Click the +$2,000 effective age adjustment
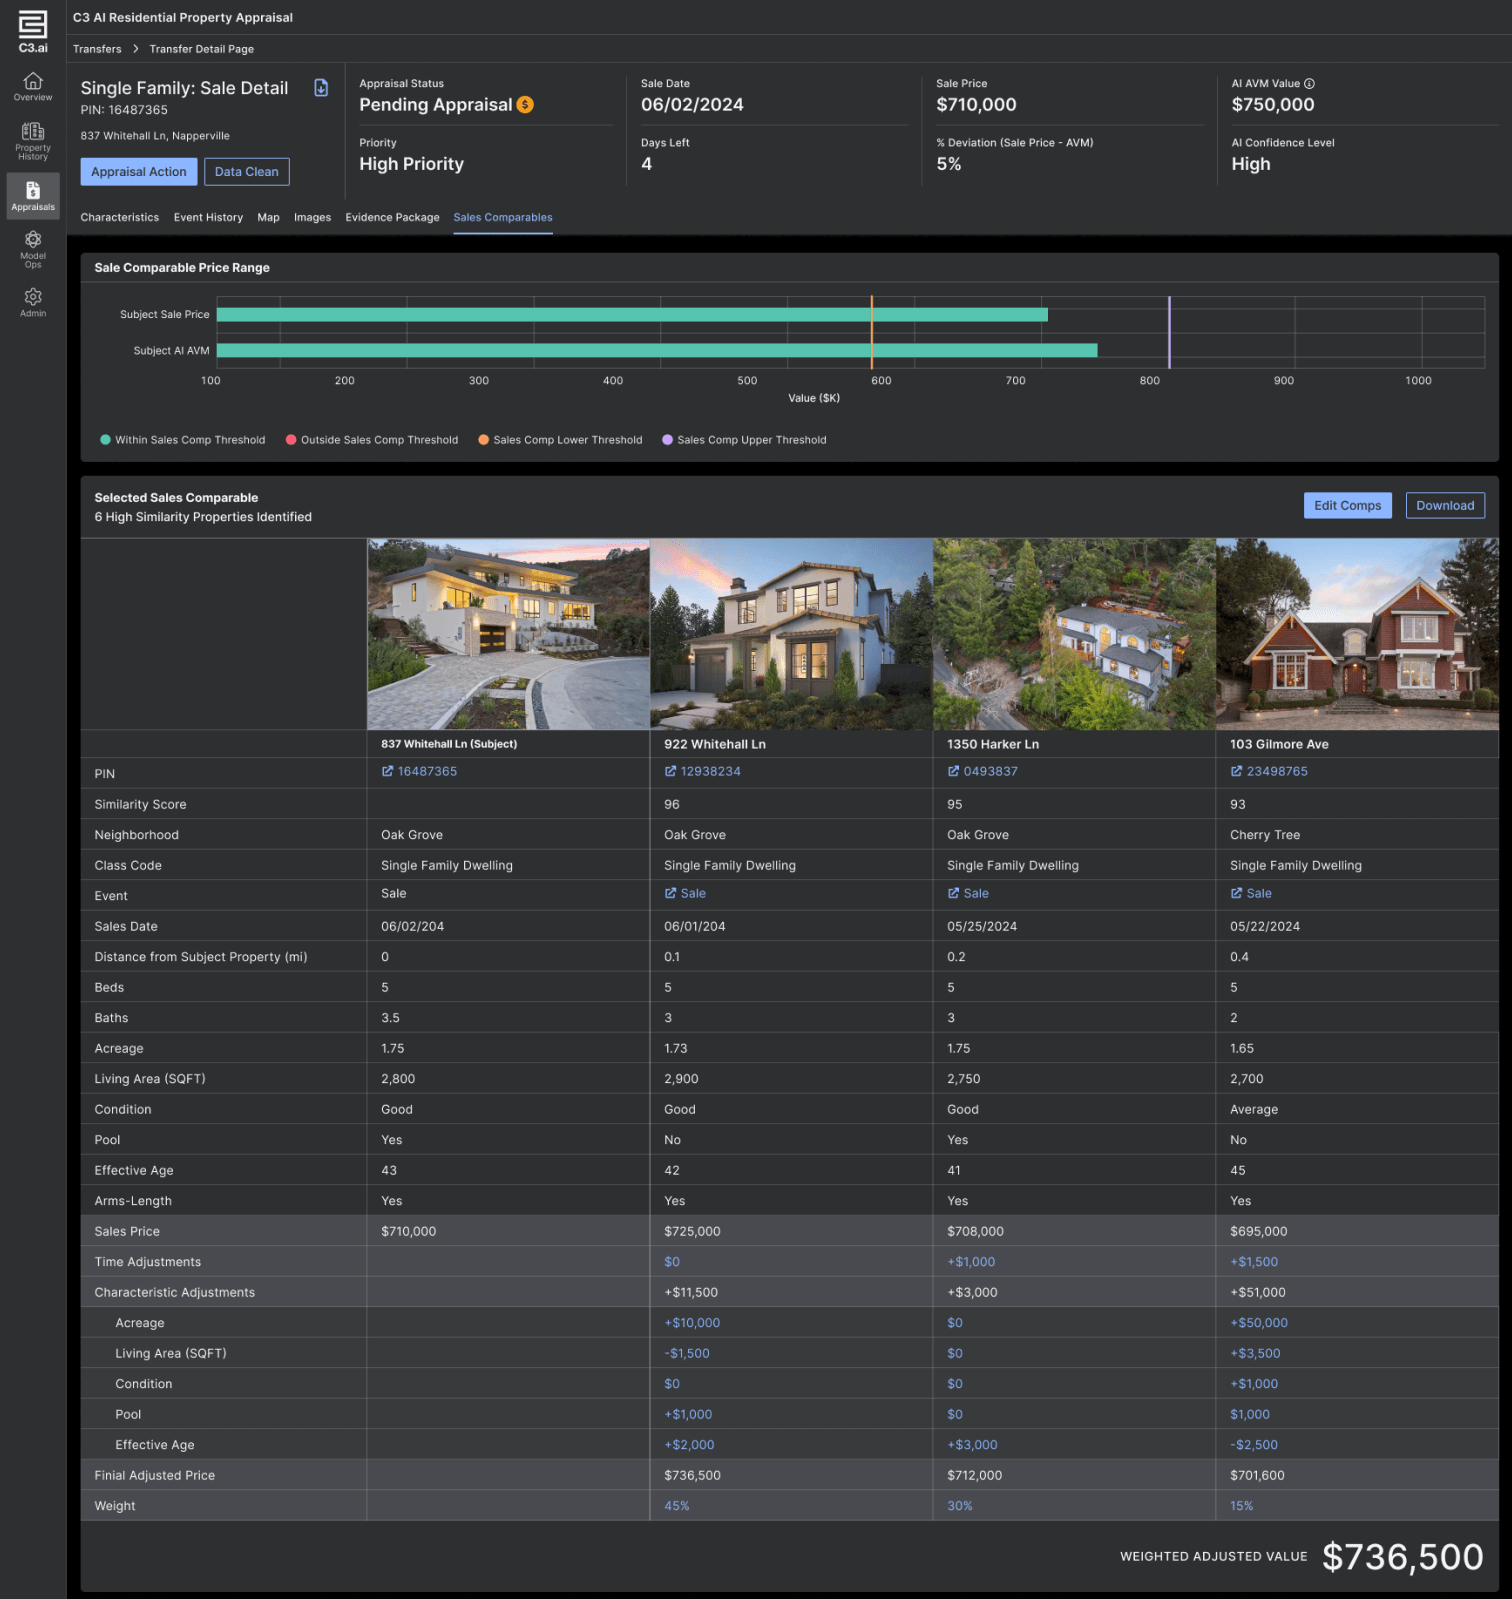This screenshot has height=1599, width=1512. 689,1446
